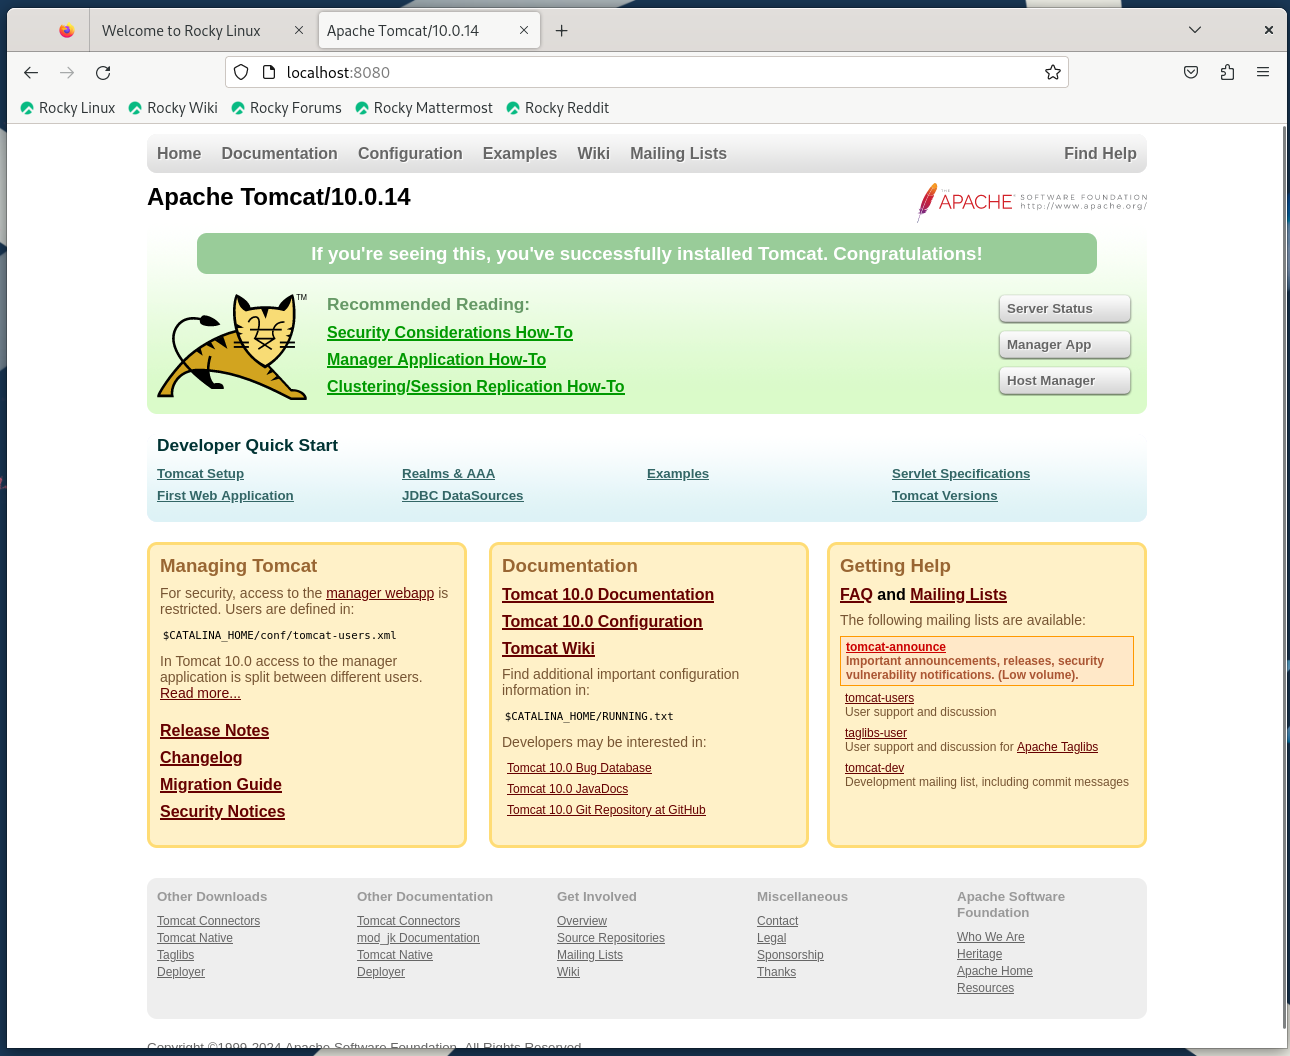Open Clustering/Session Replication How-To link
Viewport: 1290px width, 1056px height.
475,386
